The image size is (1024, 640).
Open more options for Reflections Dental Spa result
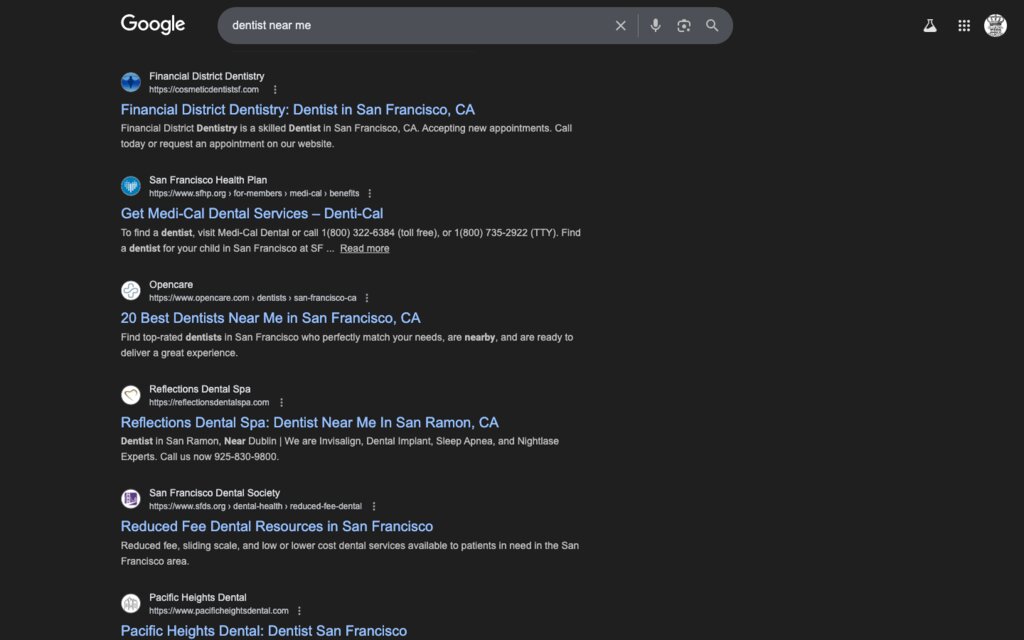point(281,402)
